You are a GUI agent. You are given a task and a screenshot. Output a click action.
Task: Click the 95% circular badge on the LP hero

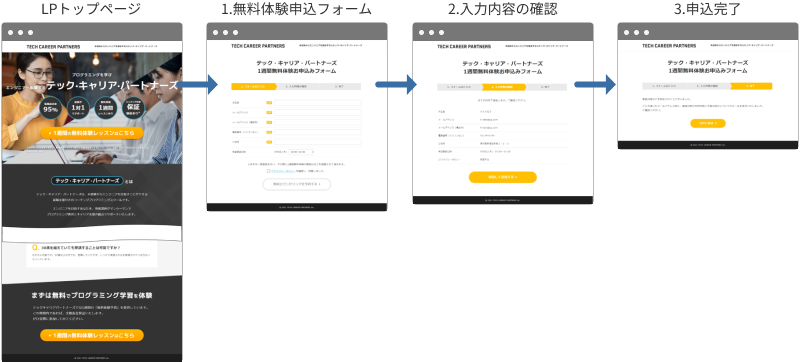51,108
